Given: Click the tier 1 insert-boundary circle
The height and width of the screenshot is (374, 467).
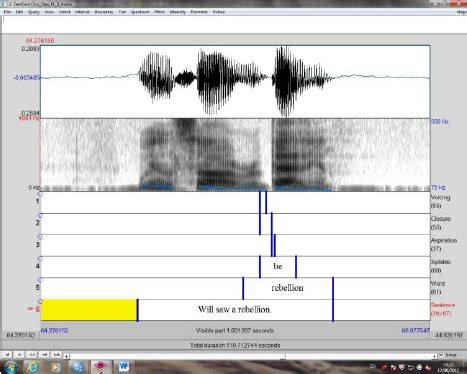Looking at the screenshot, I should pyautogui.click(x=40, y=194).
